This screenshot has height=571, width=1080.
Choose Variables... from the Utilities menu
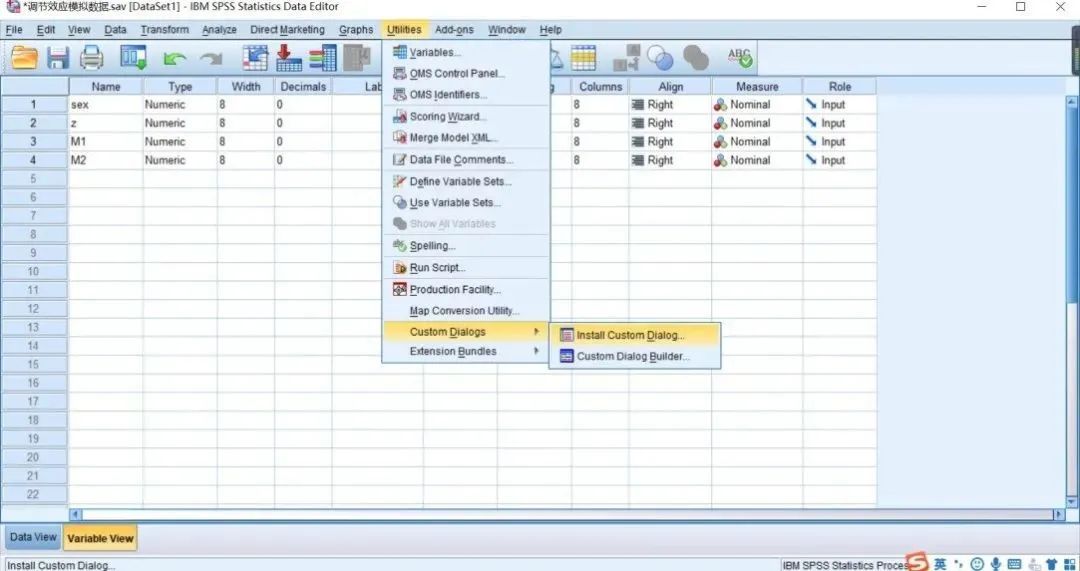[x=466, y=52]
